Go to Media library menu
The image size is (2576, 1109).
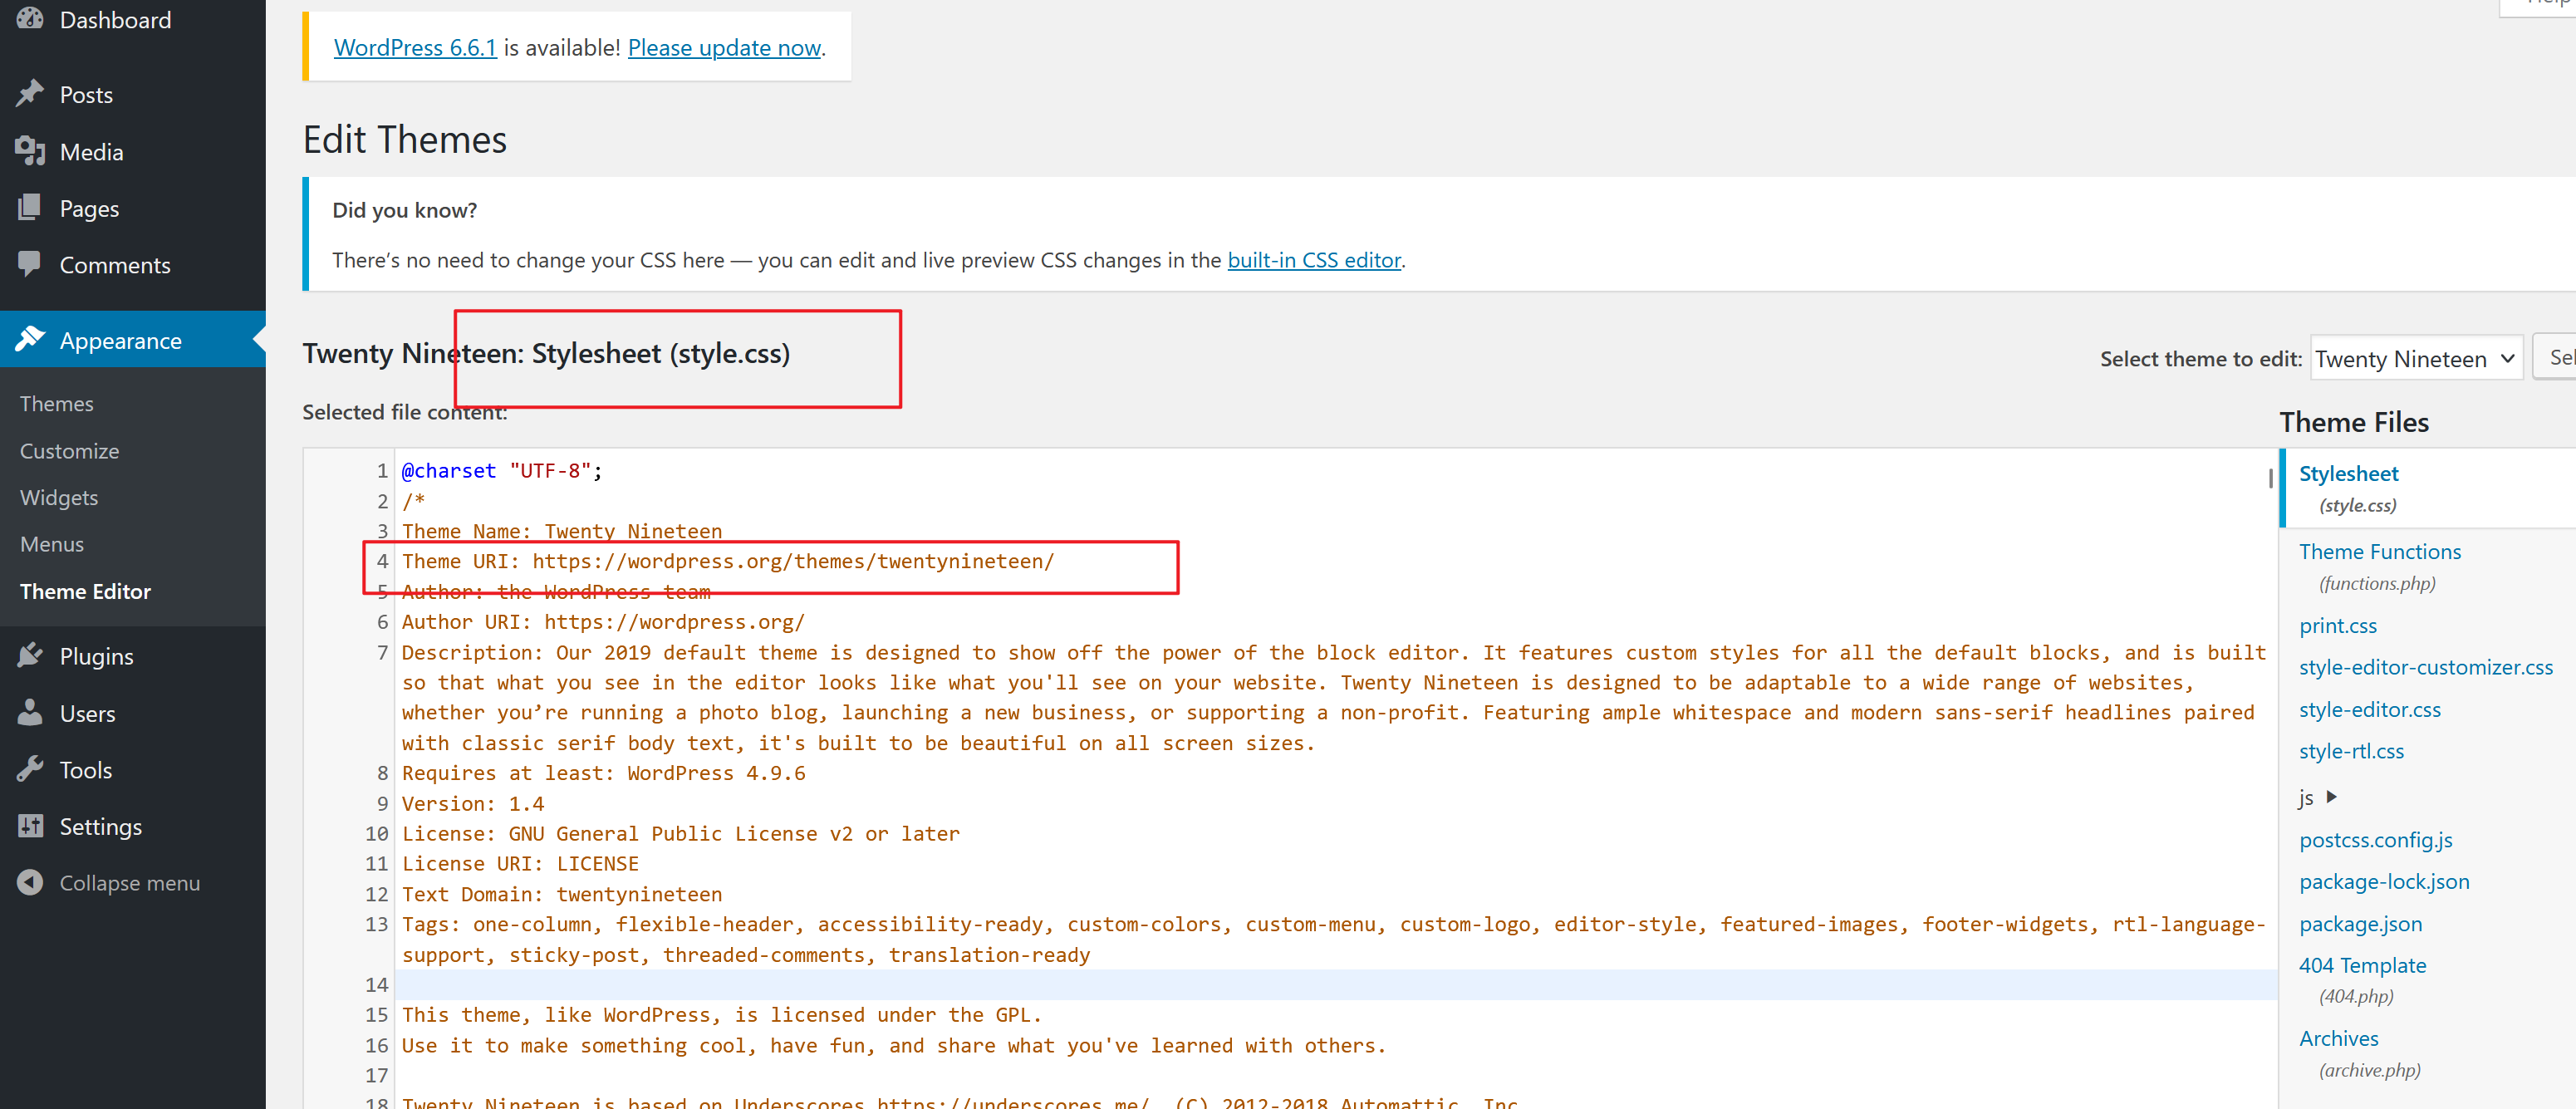[91, 152]
